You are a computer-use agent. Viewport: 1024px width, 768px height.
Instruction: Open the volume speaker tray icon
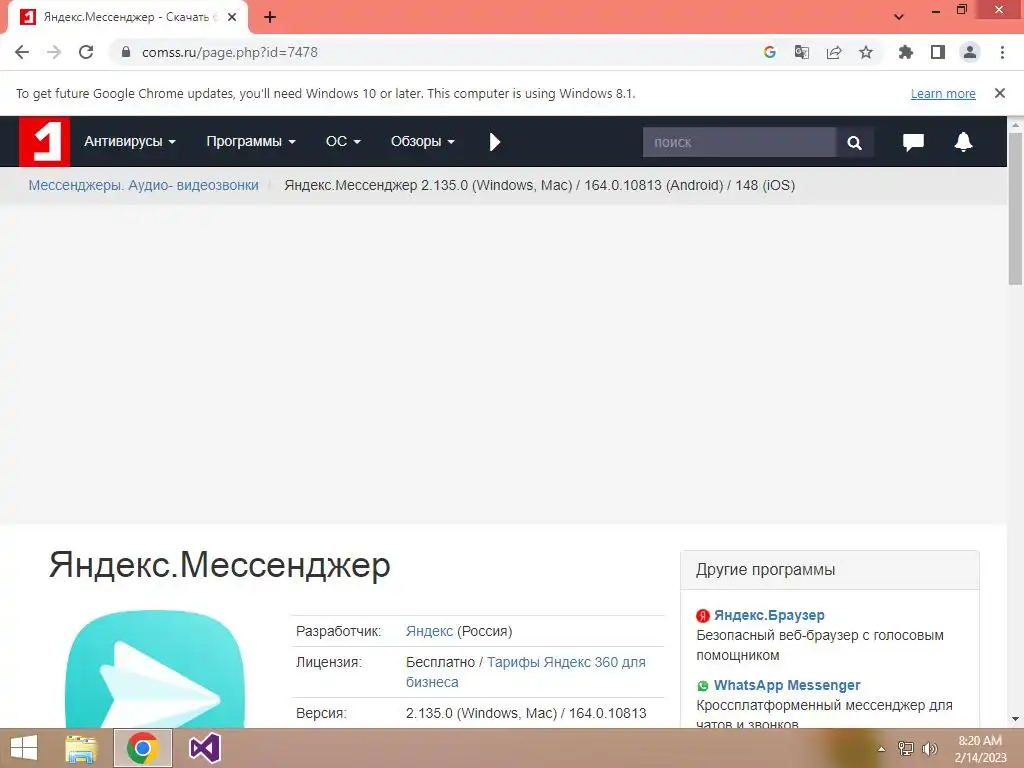929,749
